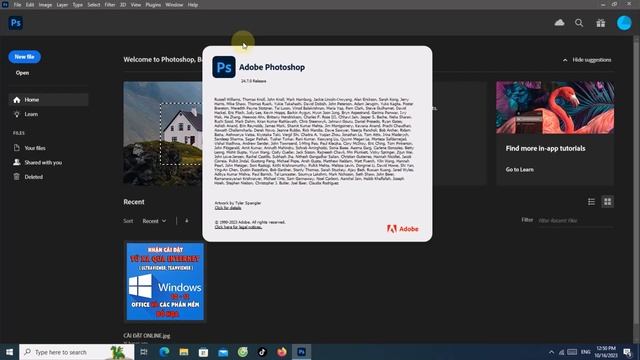
Task: Click the Adobe logo in About dialog
Action: [x=402, y=229]
